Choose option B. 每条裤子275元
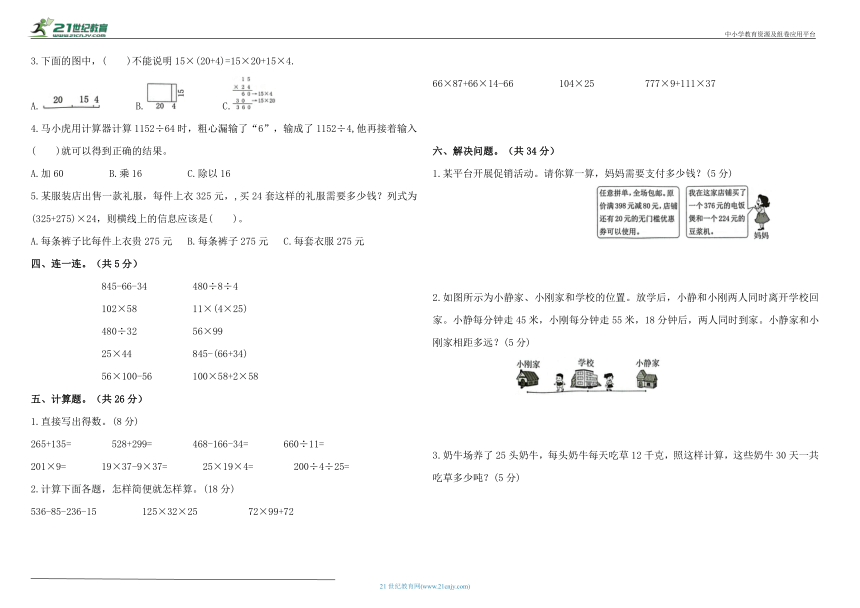The width and height of the screenshot is (860, 608). [x=227, y=241]
